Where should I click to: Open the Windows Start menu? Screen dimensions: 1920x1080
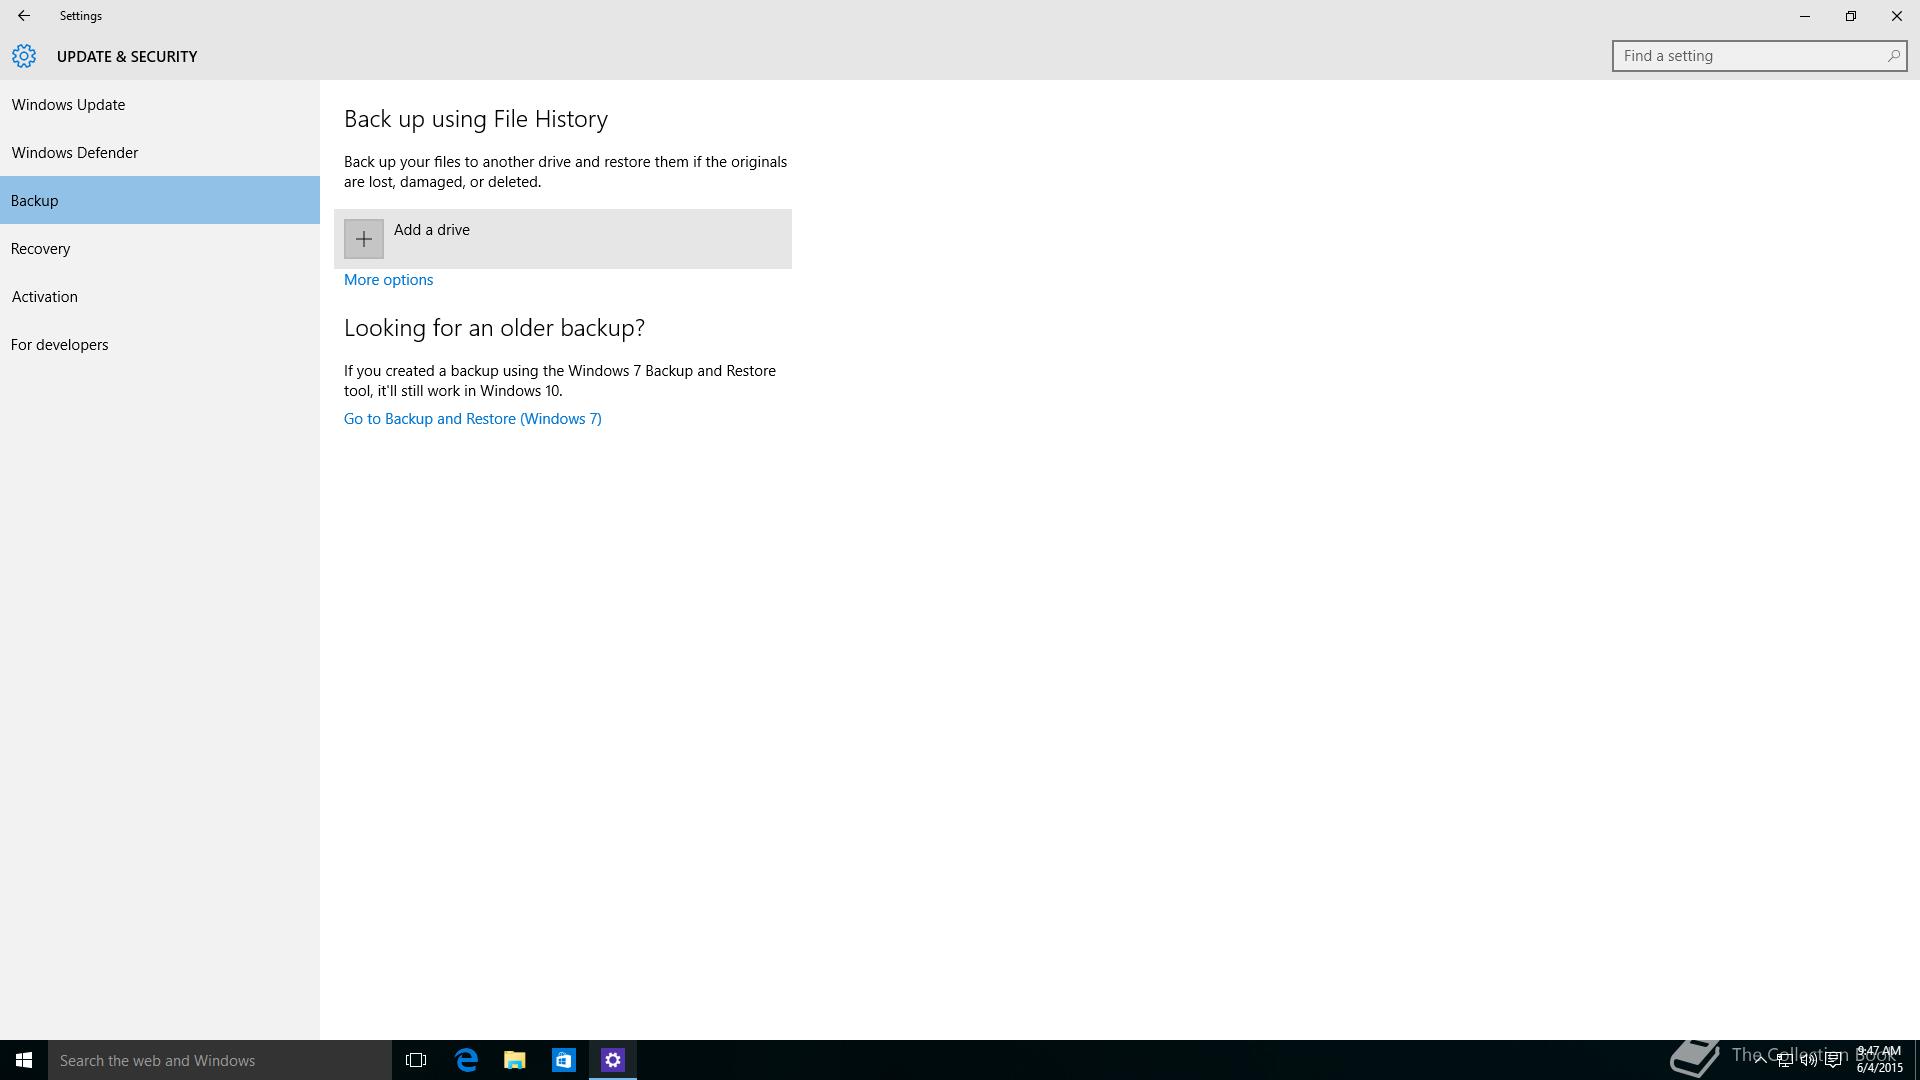(24, 1060)
